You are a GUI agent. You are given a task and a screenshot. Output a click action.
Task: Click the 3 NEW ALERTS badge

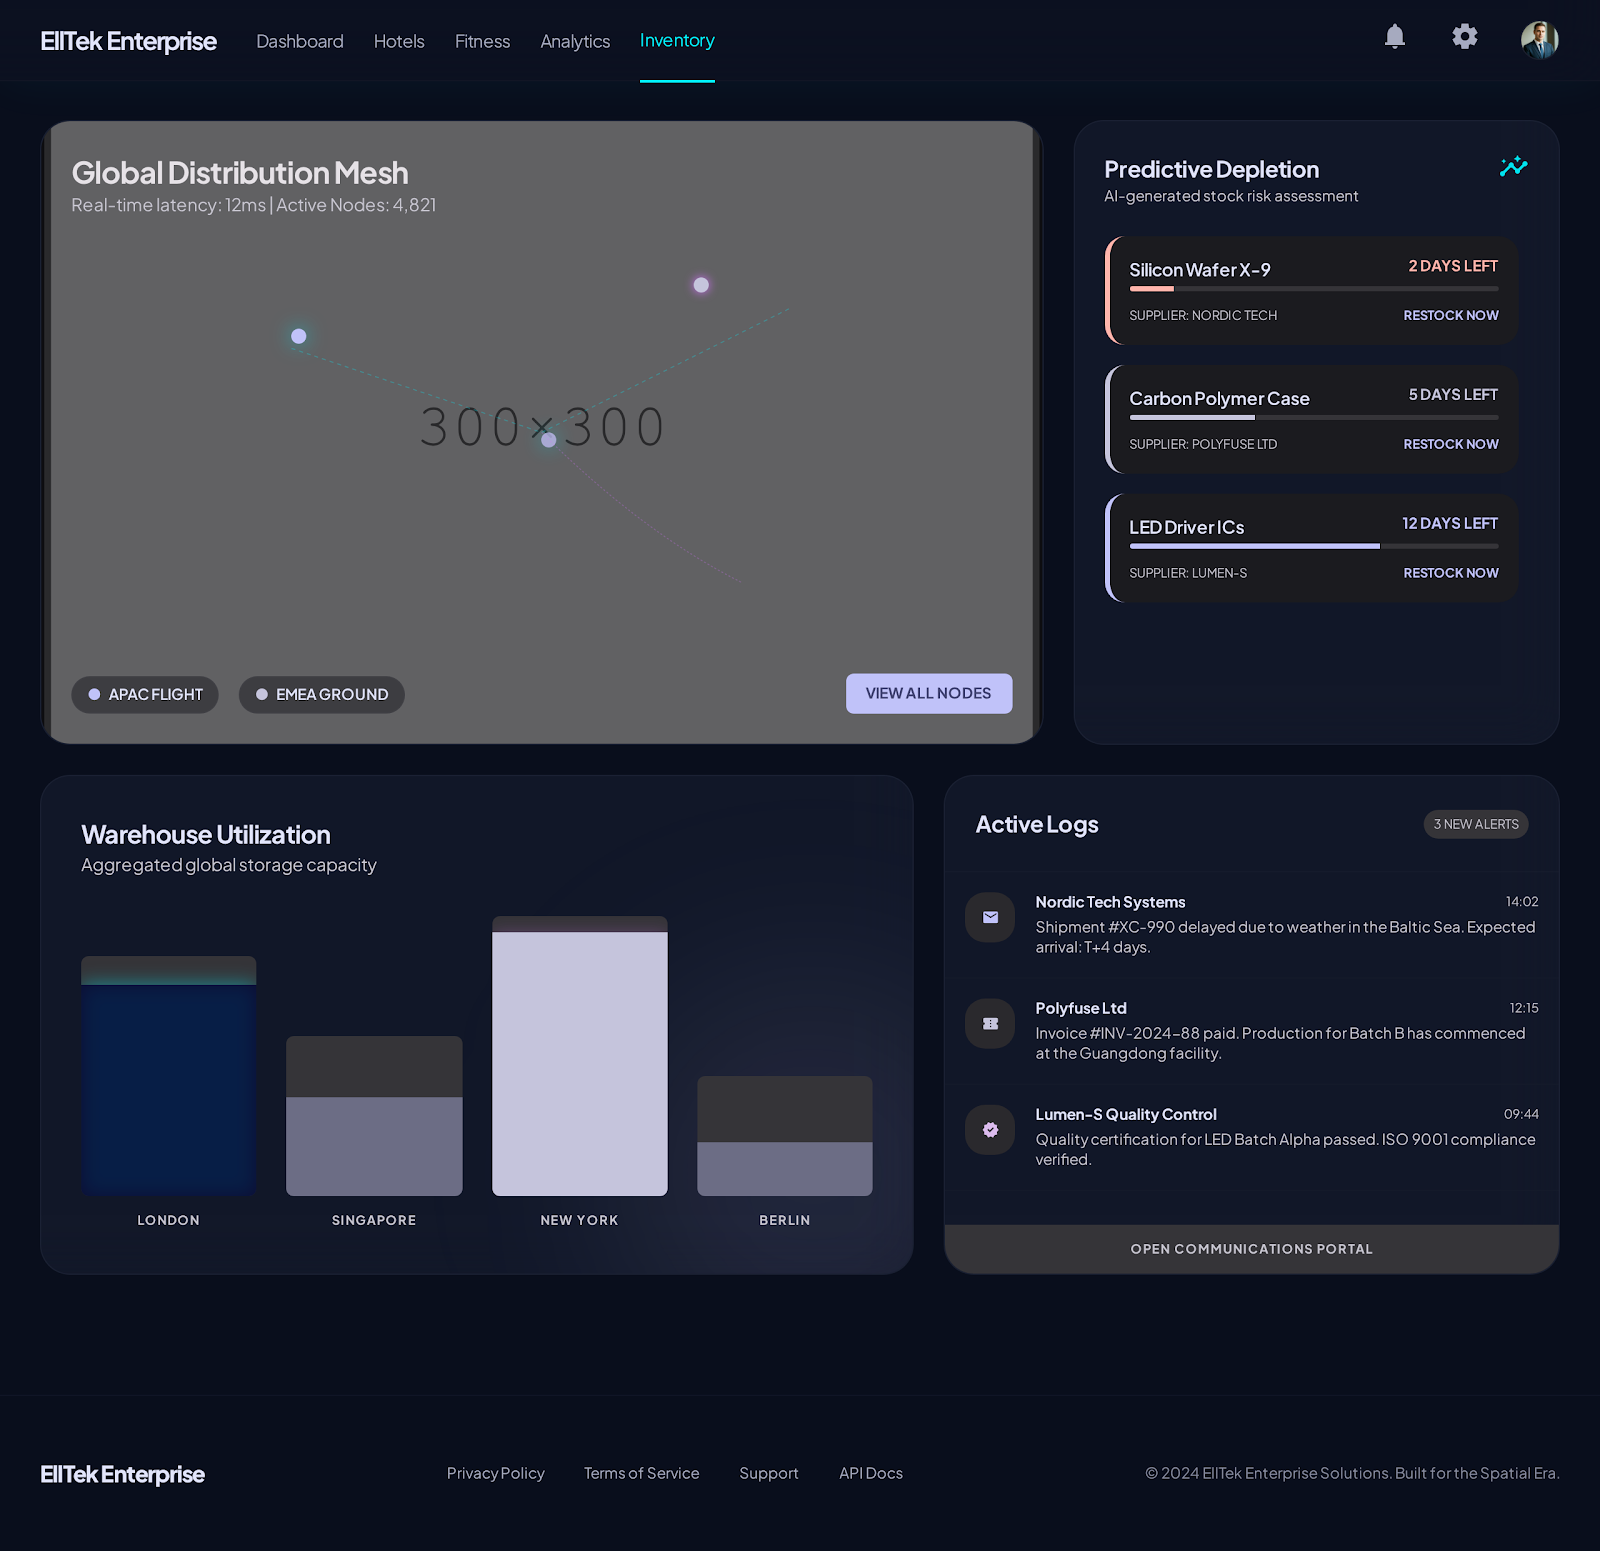[1475, 824]
